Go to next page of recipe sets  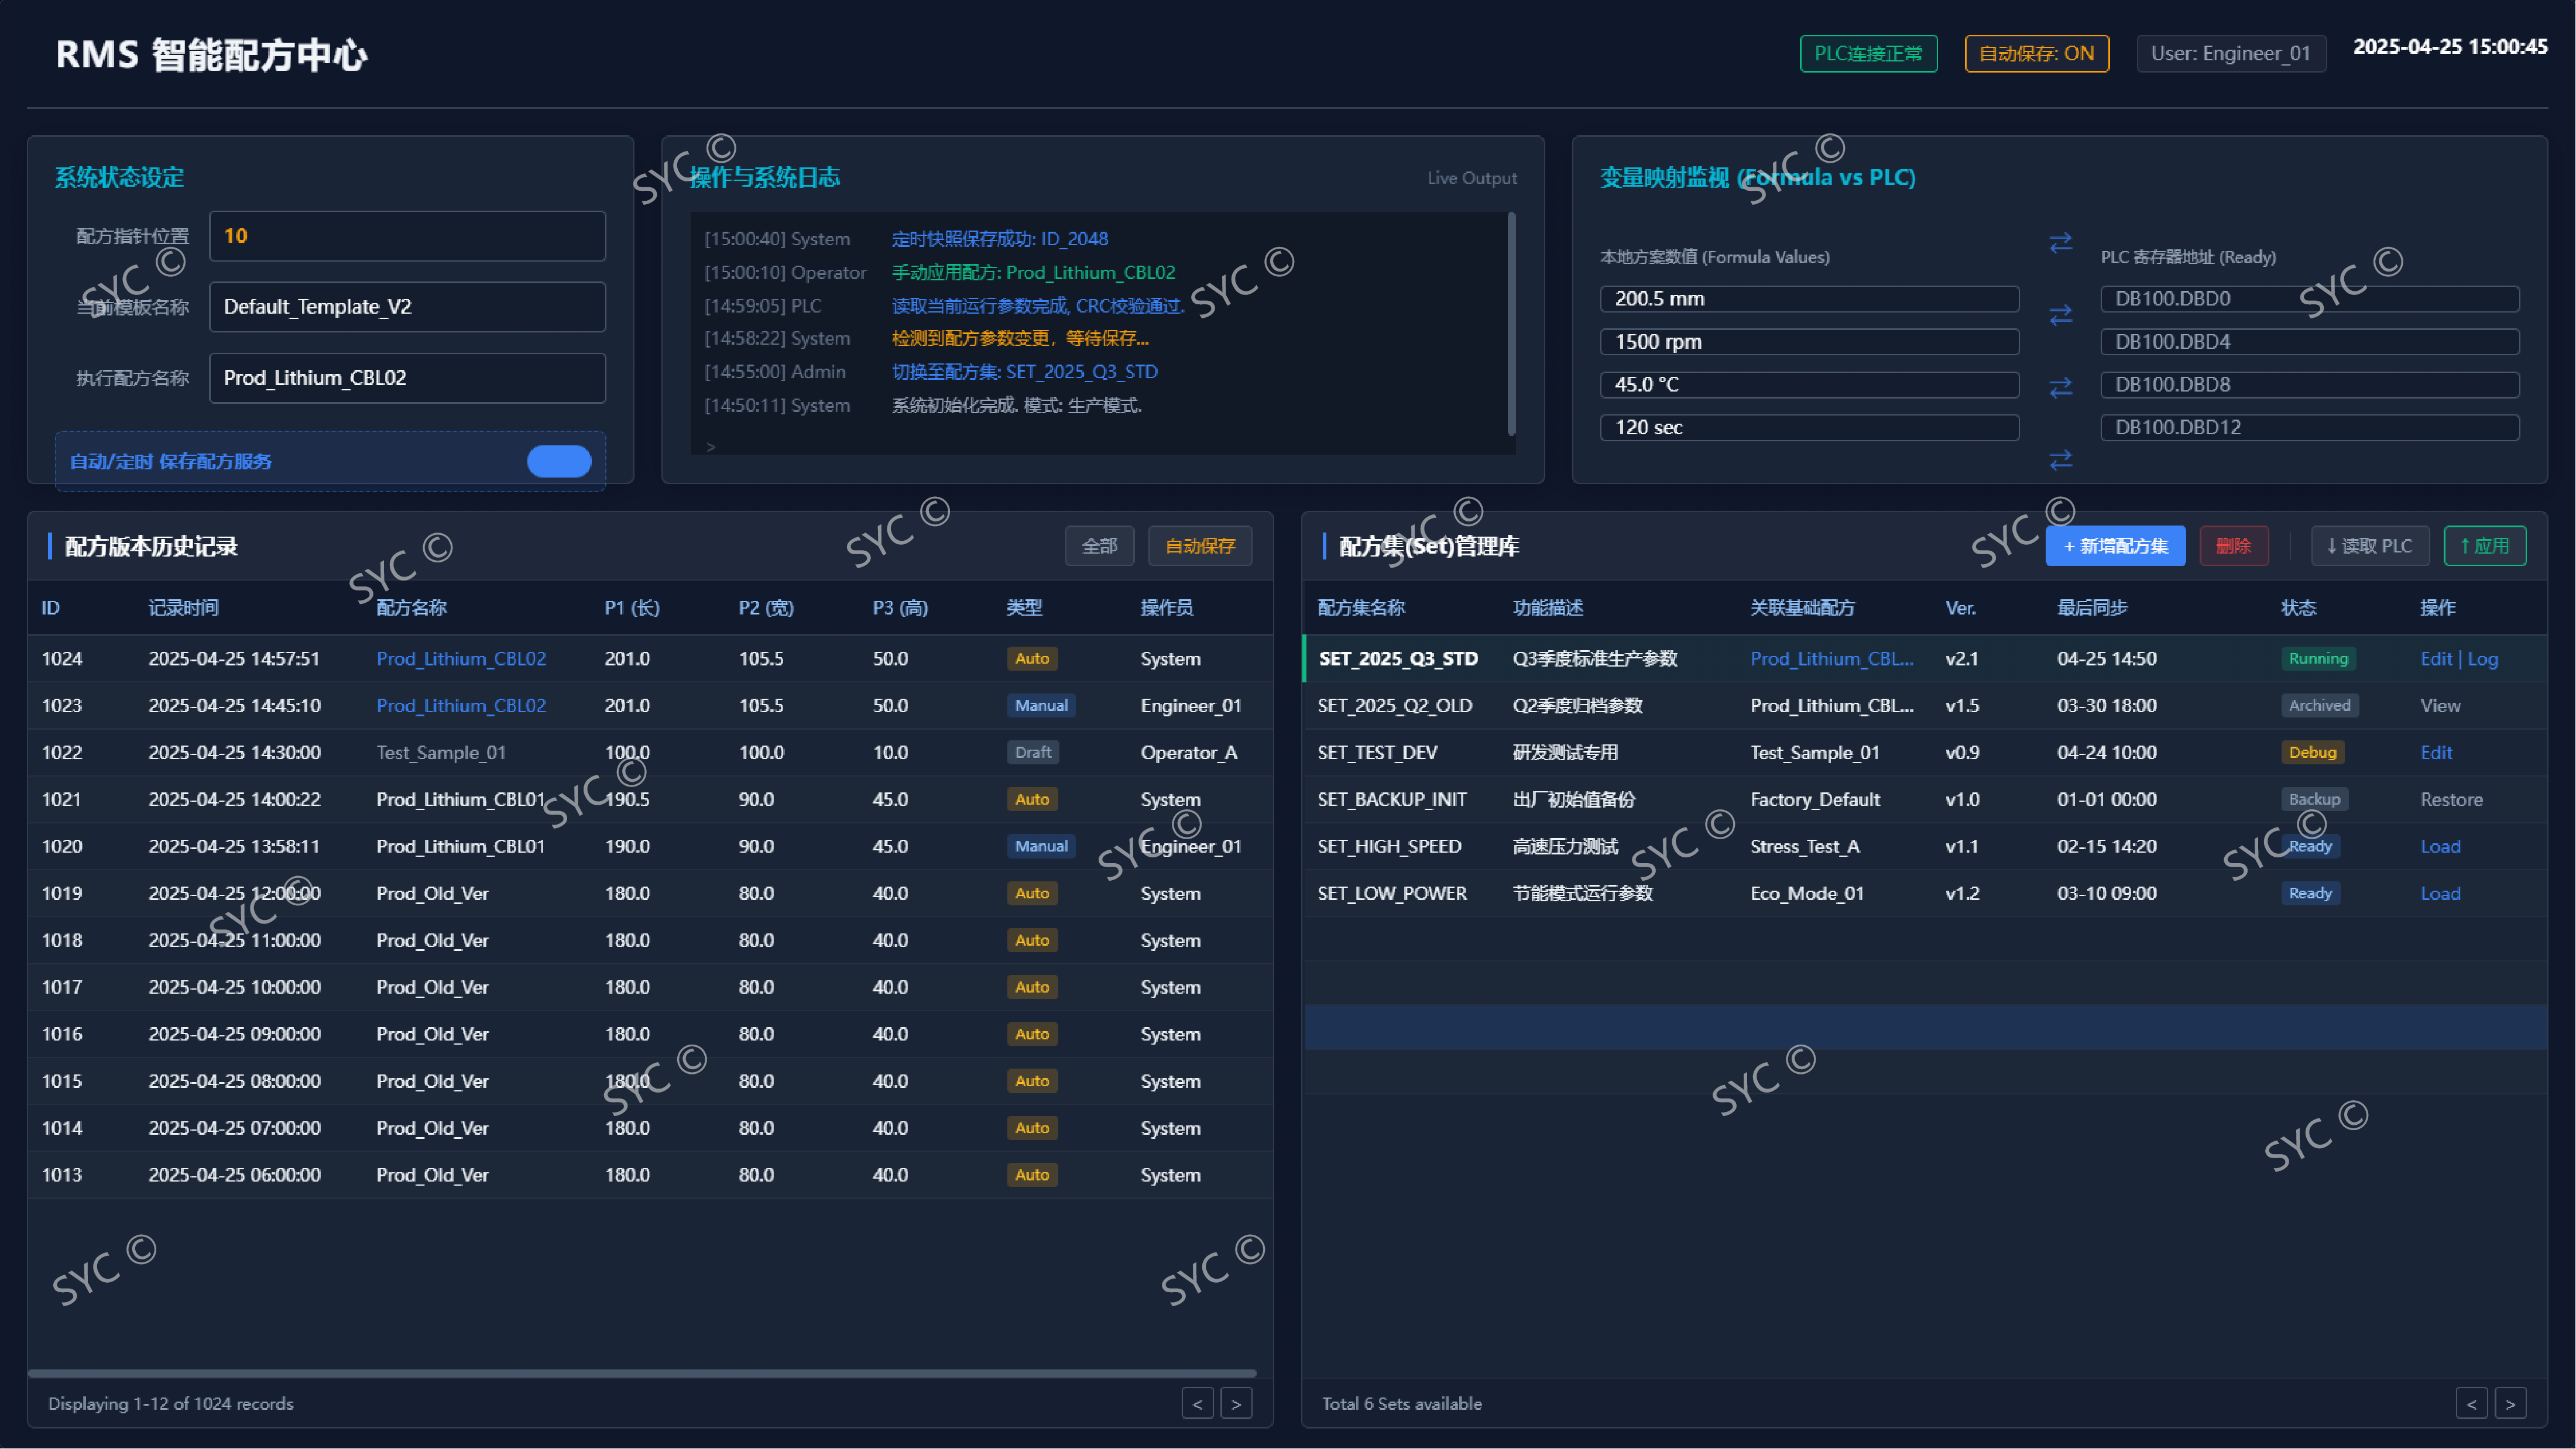[2510, 1403]
